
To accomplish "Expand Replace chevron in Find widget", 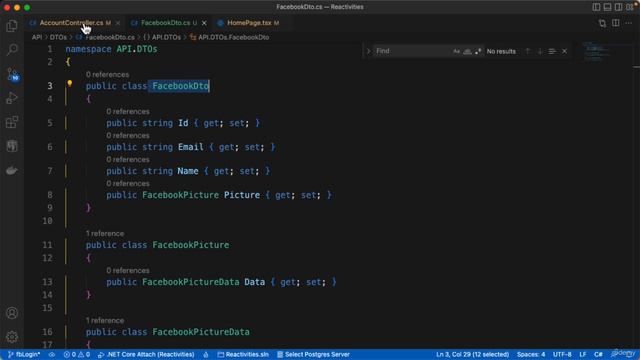I will point(368,51).
